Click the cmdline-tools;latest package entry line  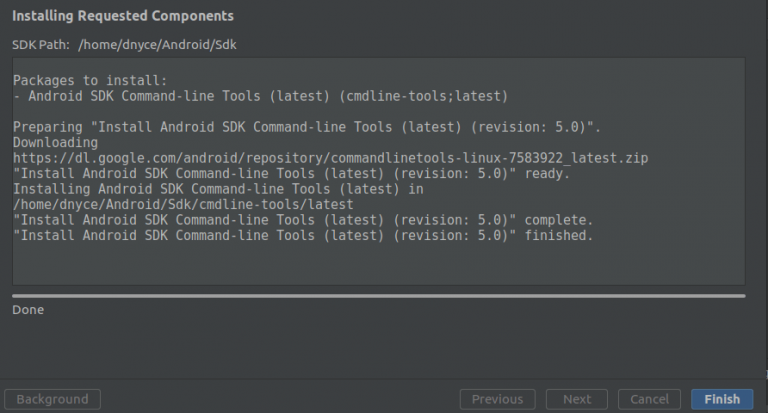coord(261,95)
